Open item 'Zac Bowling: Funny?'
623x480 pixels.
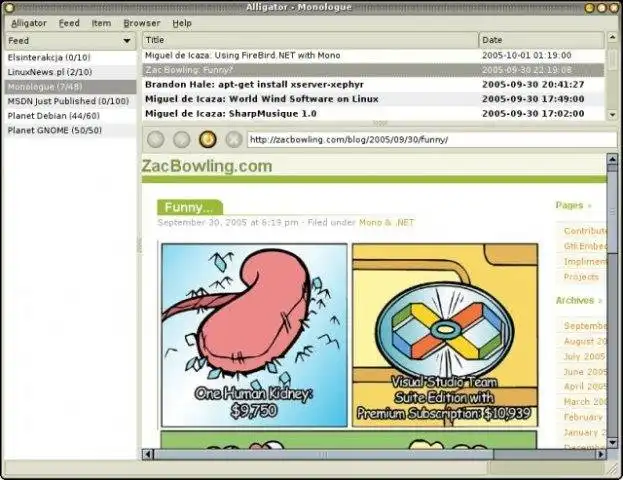[373, 70]
